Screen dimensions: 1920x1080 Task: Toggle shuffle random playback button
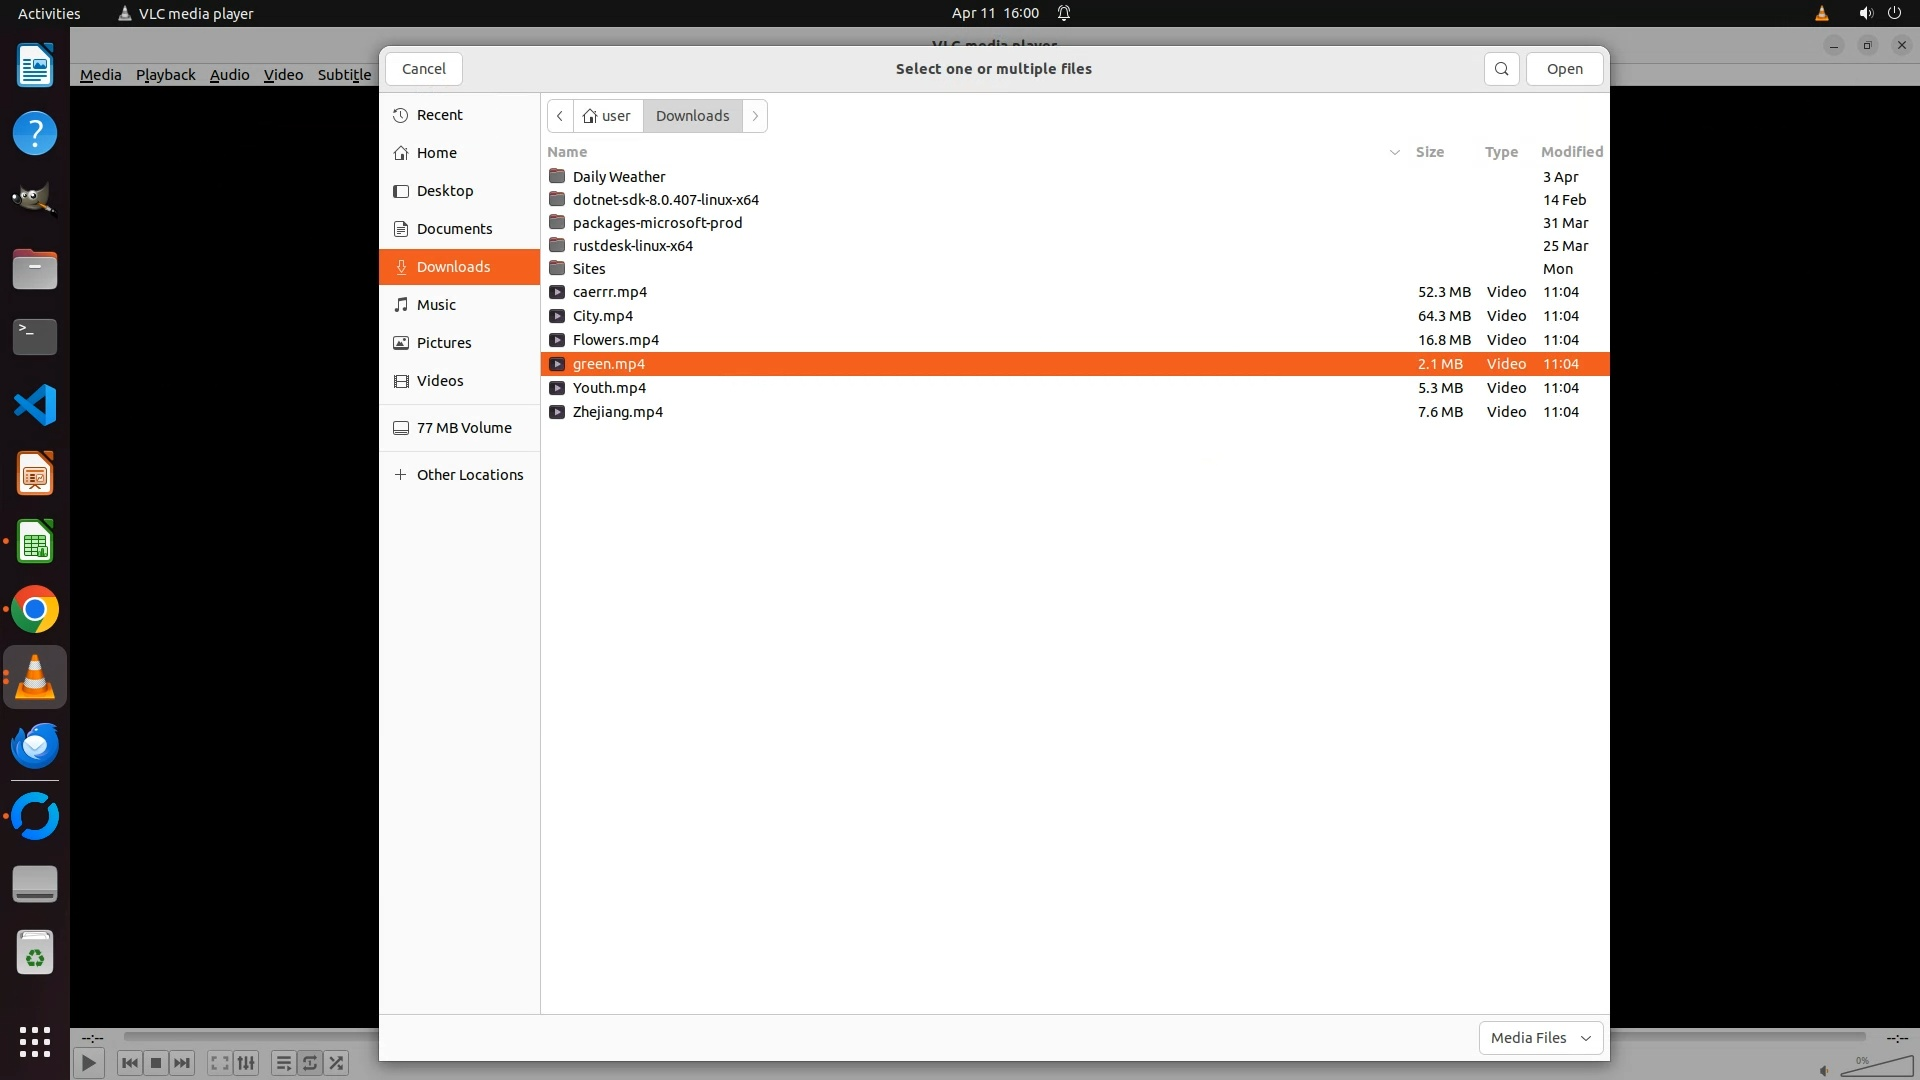pyautogui.click(x=337, y=1063)
